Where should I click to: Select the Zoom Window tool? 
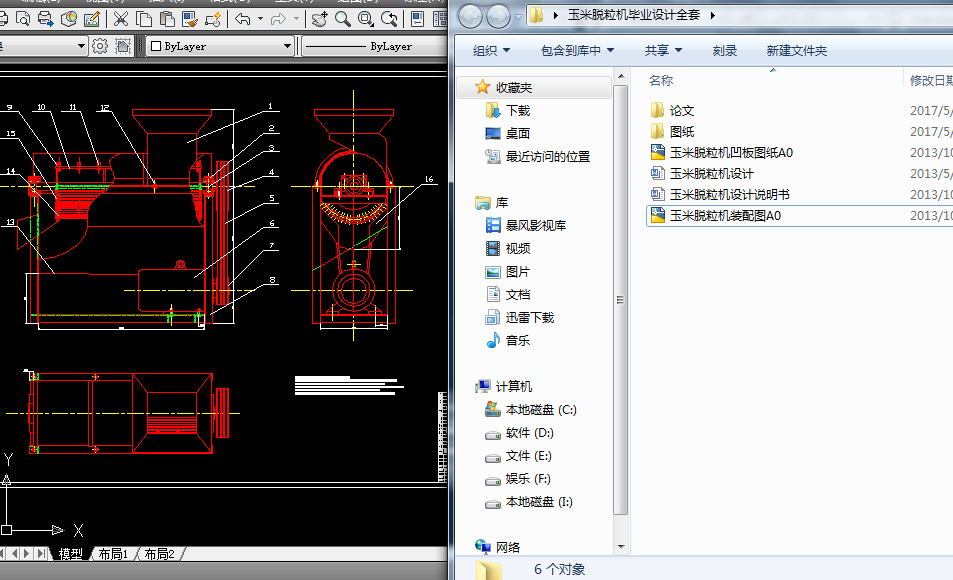coord(366,19)
